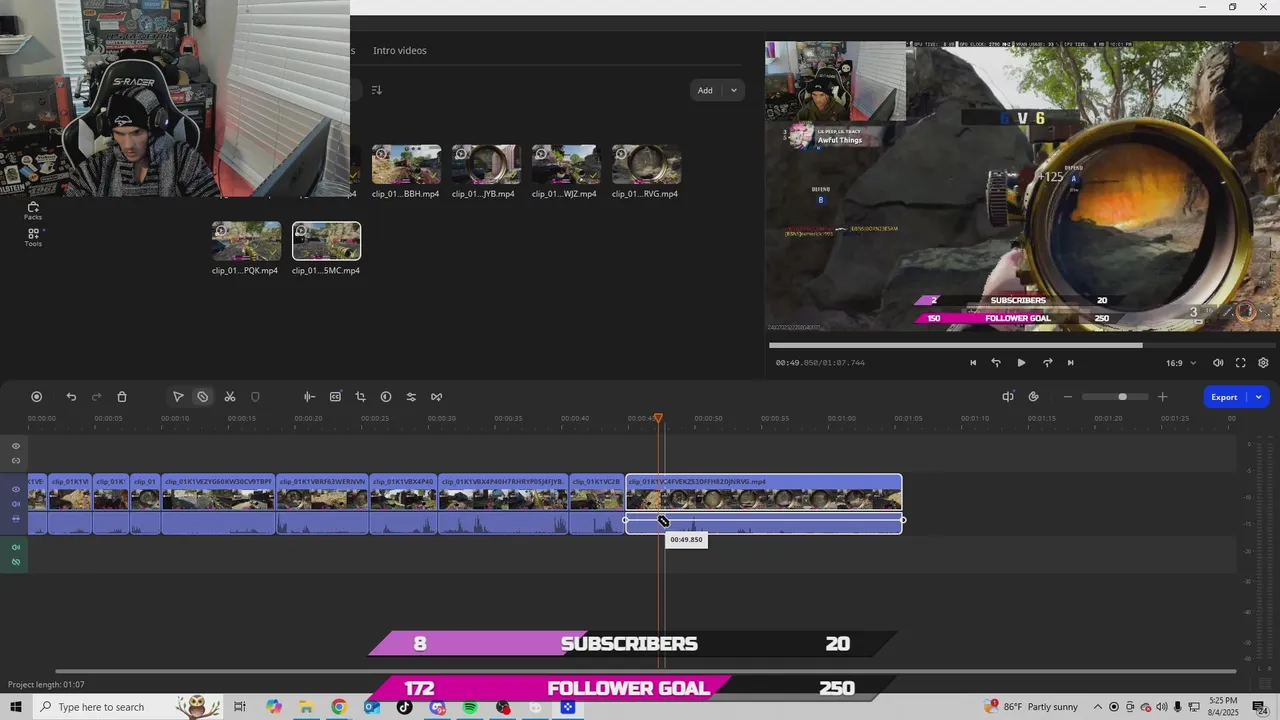Toggle overlay track link icon
This screenshot has height=720, width=1280.
coord(16,461)
